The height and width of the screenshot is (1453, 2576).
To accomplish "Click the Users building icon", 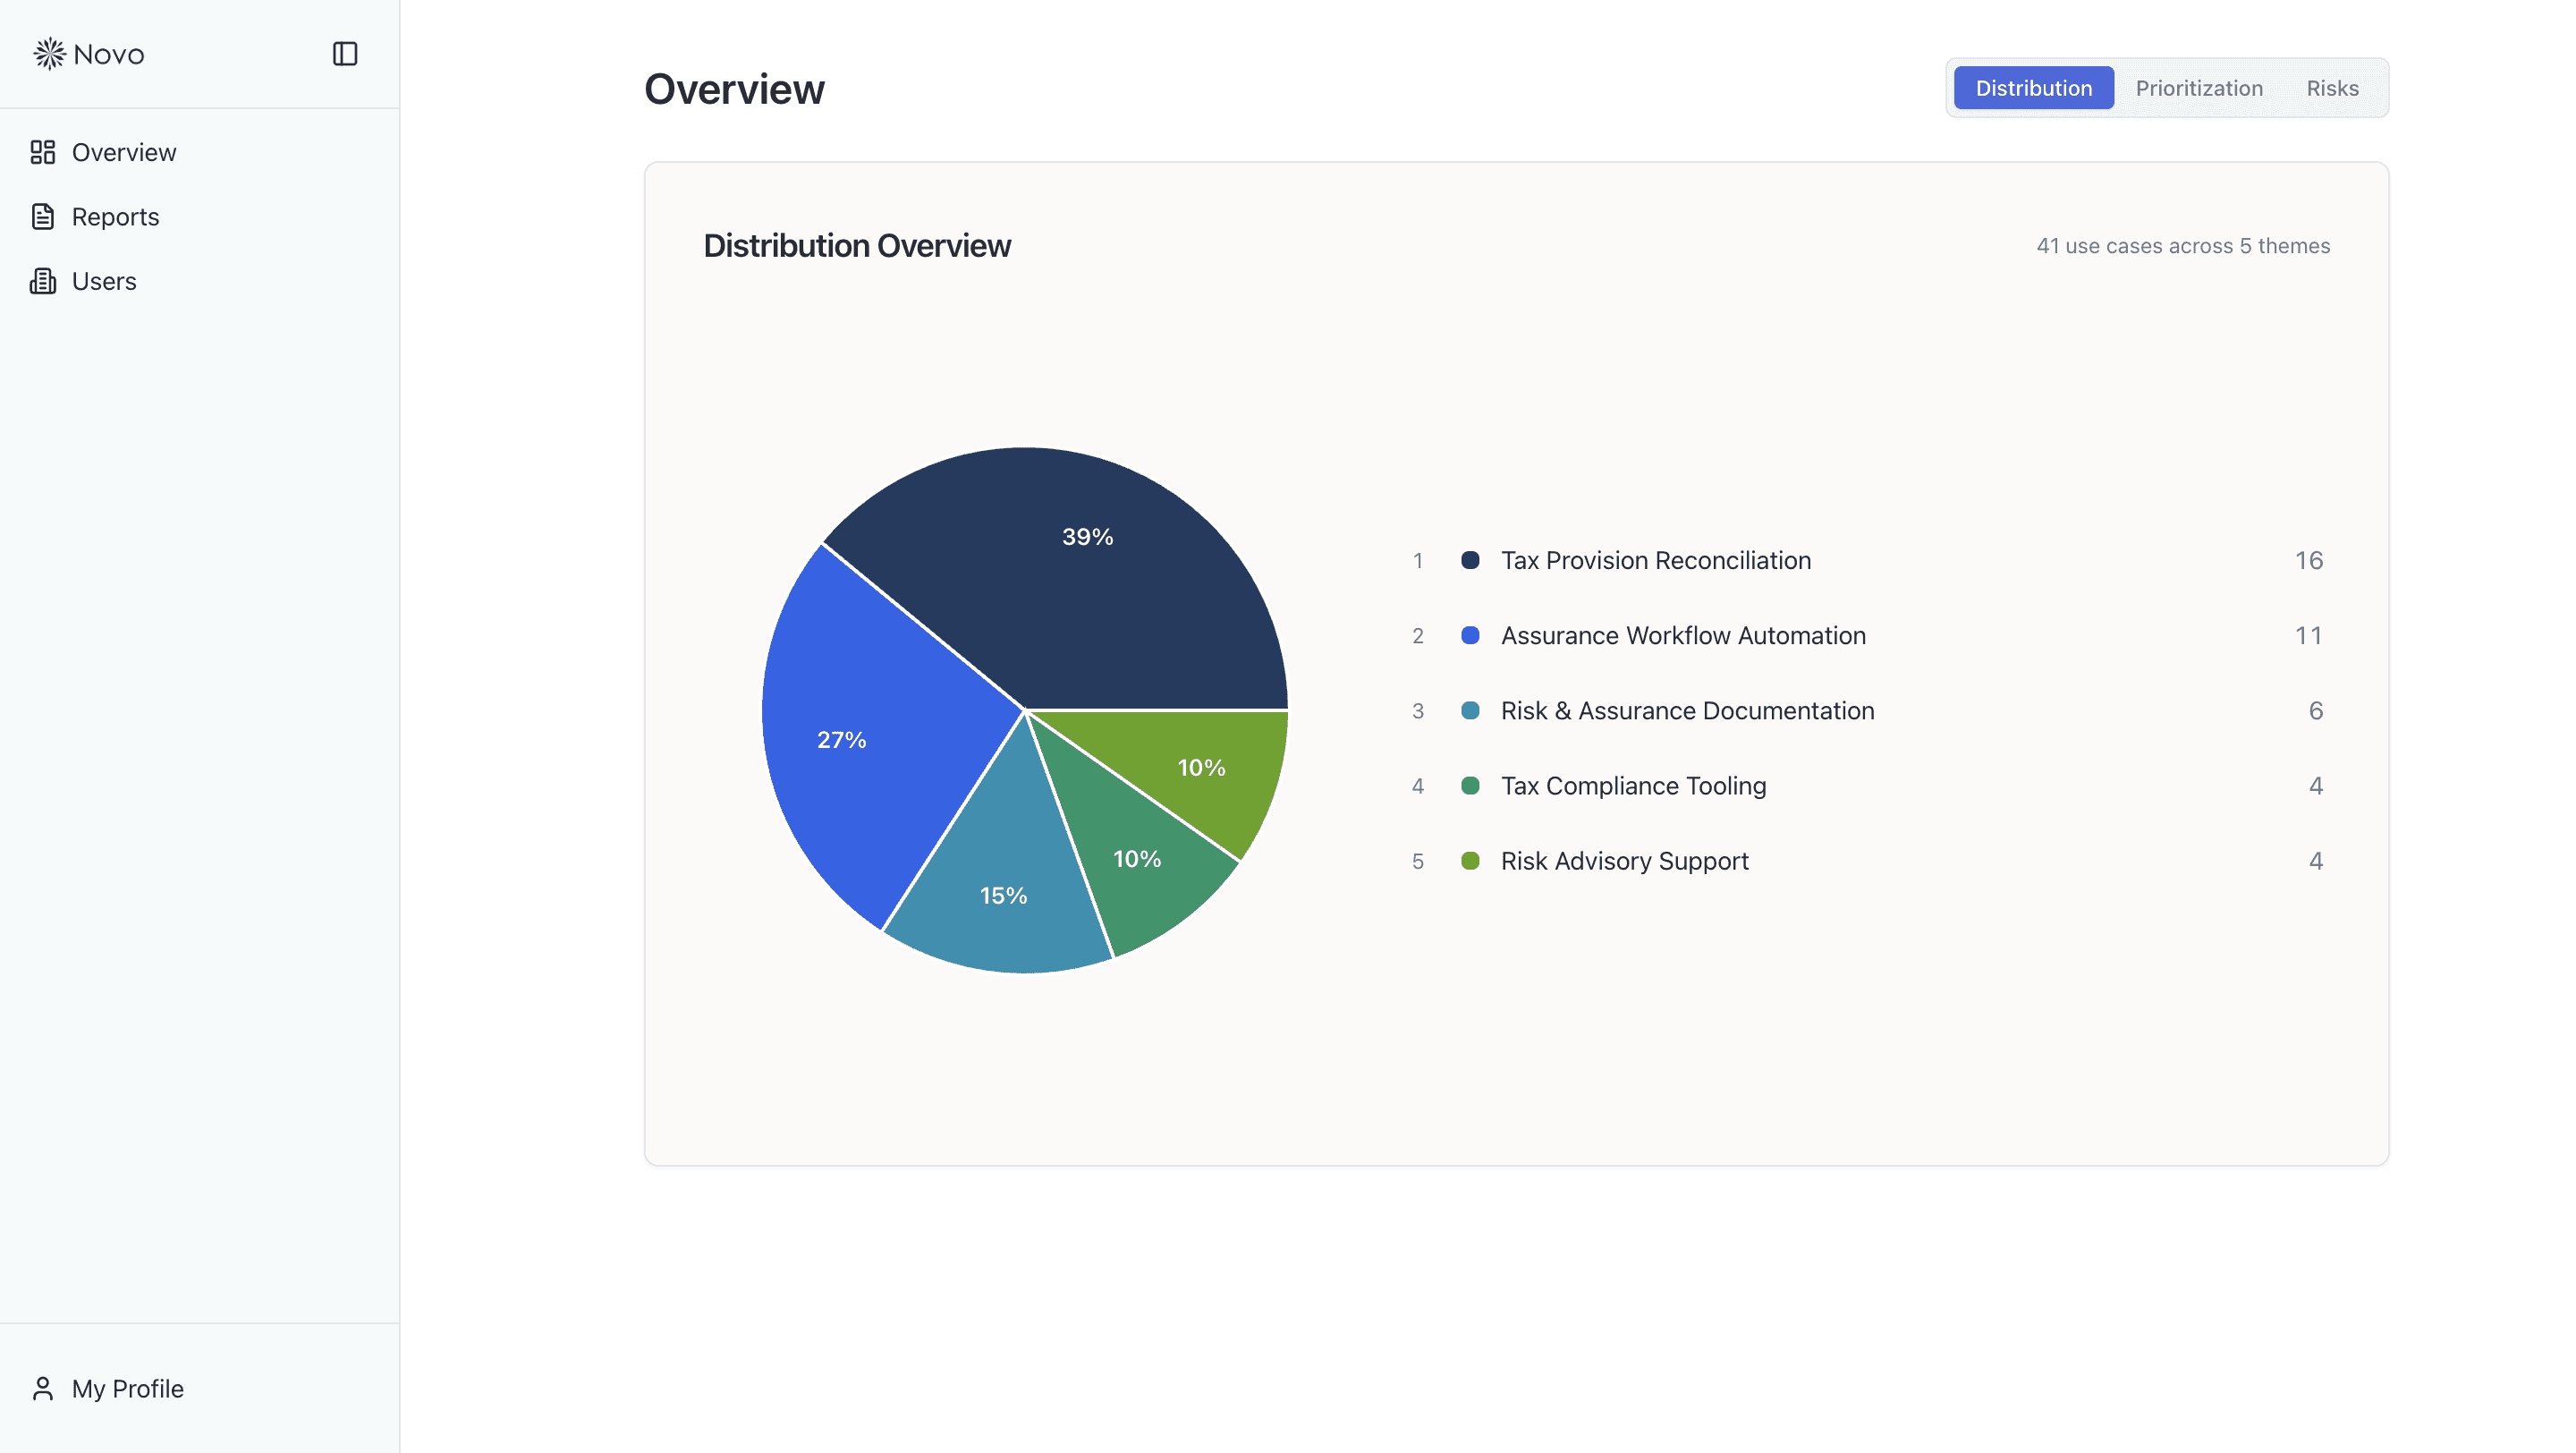I will pos(43,281).
